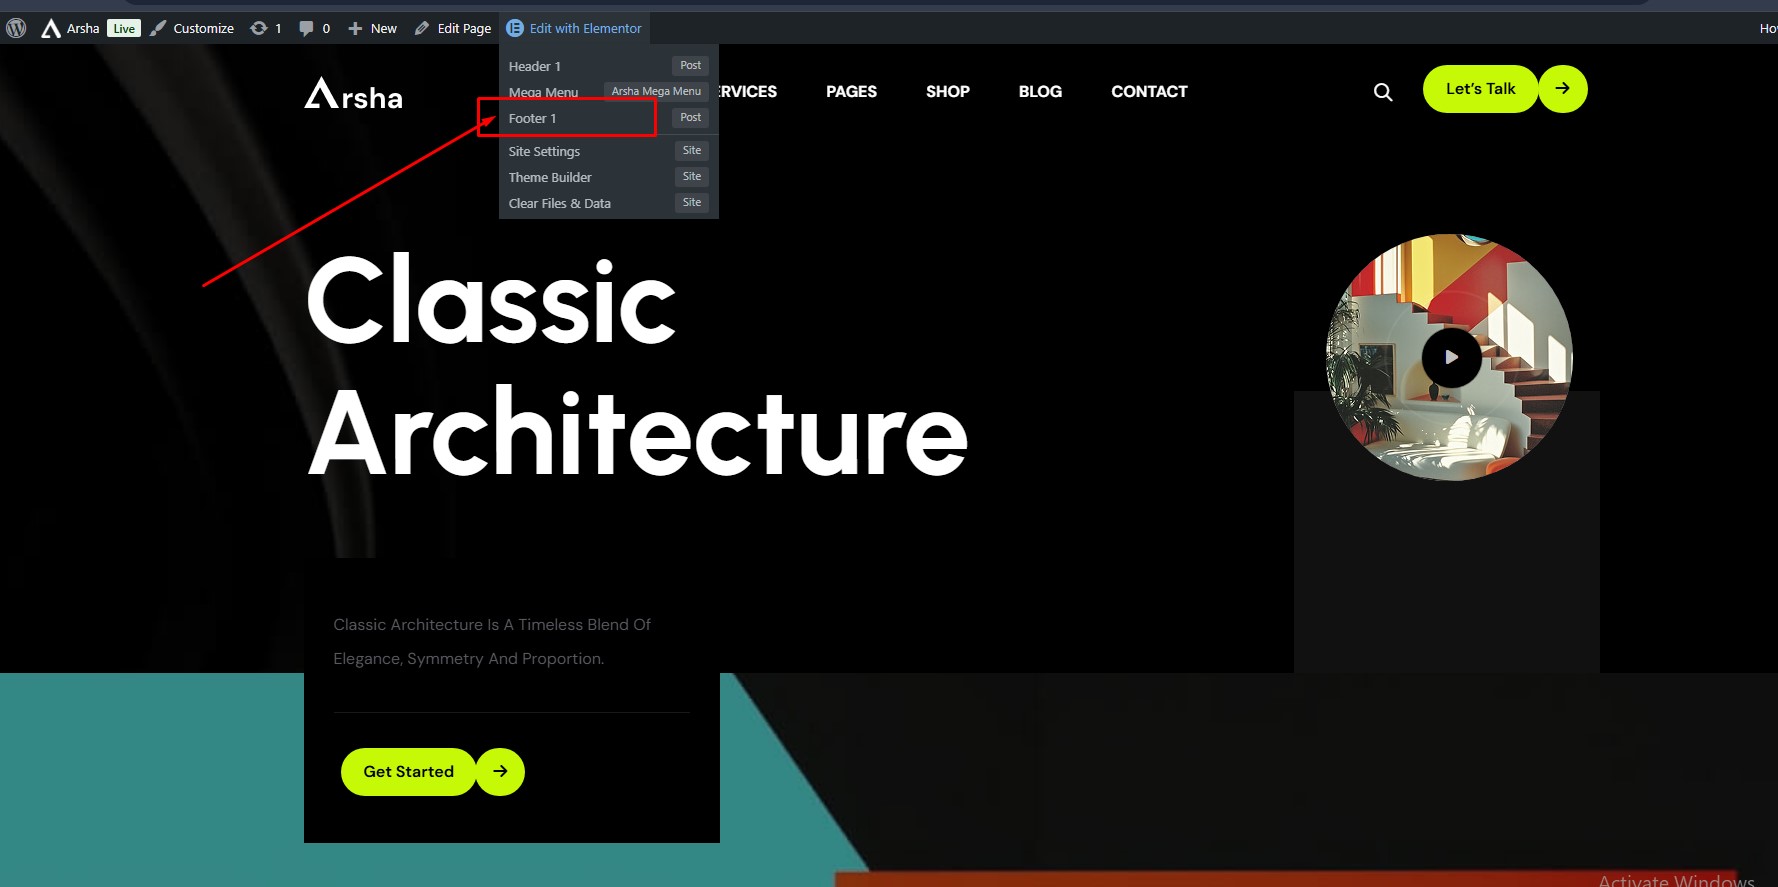Open CONTACT navigation link
The width and height of the screenshot is (1778, 887).
[1149, 91]
